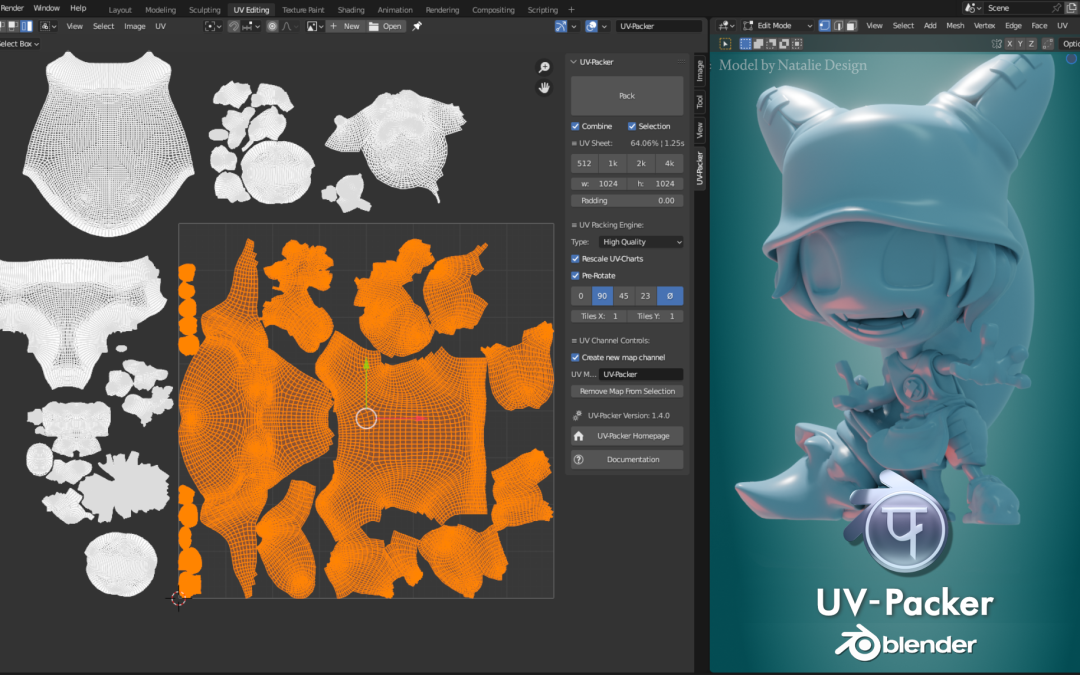Switch to the Texture Paint workspace tab
The image size is (1080, 675).
pos(303,10)
